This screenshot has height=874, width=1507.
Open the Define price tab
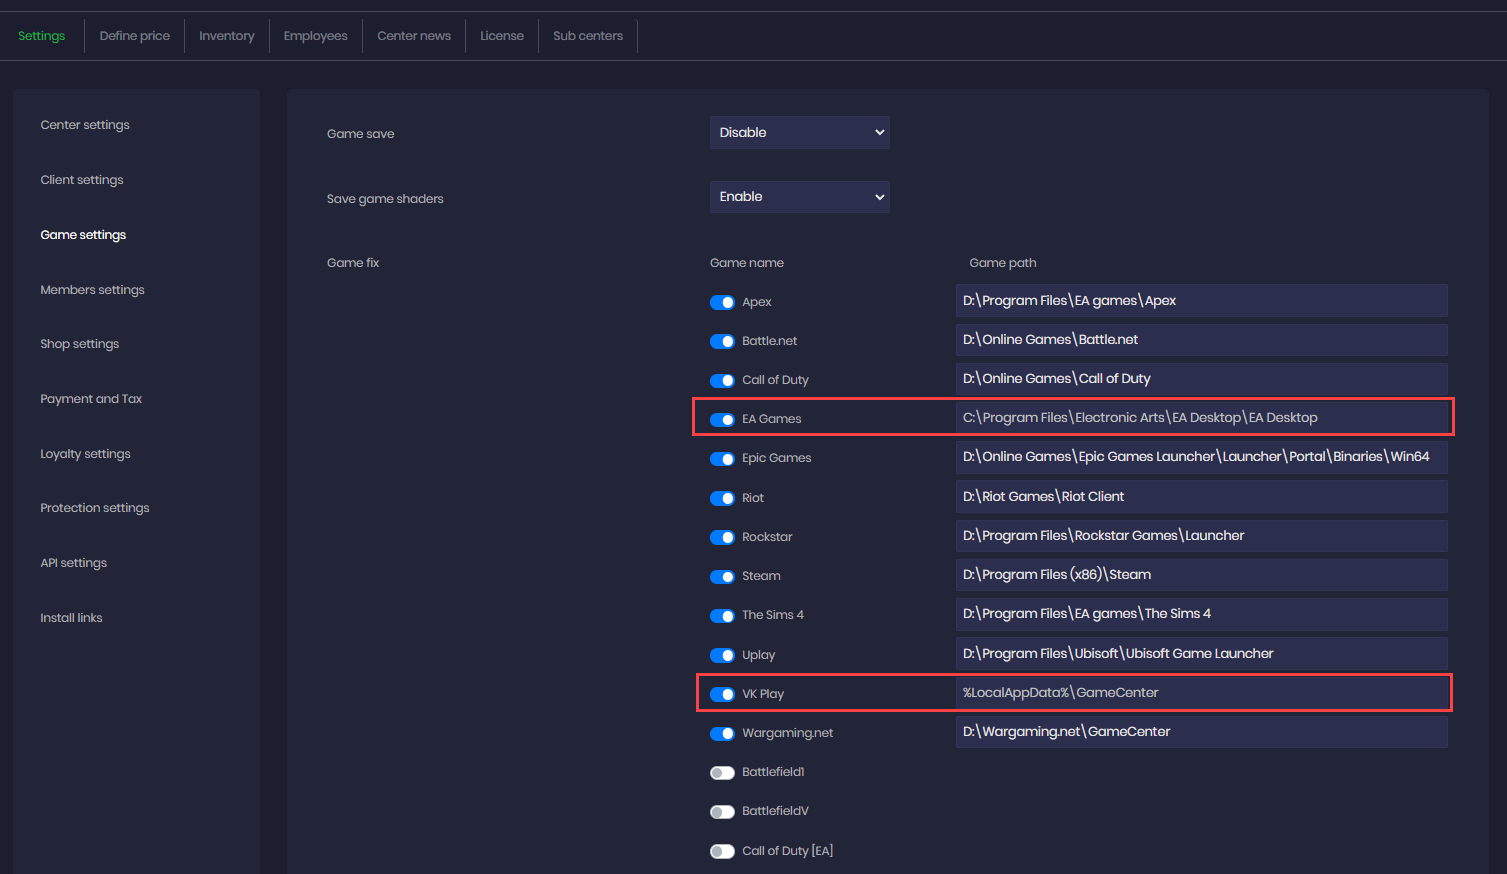pos(135,36)
